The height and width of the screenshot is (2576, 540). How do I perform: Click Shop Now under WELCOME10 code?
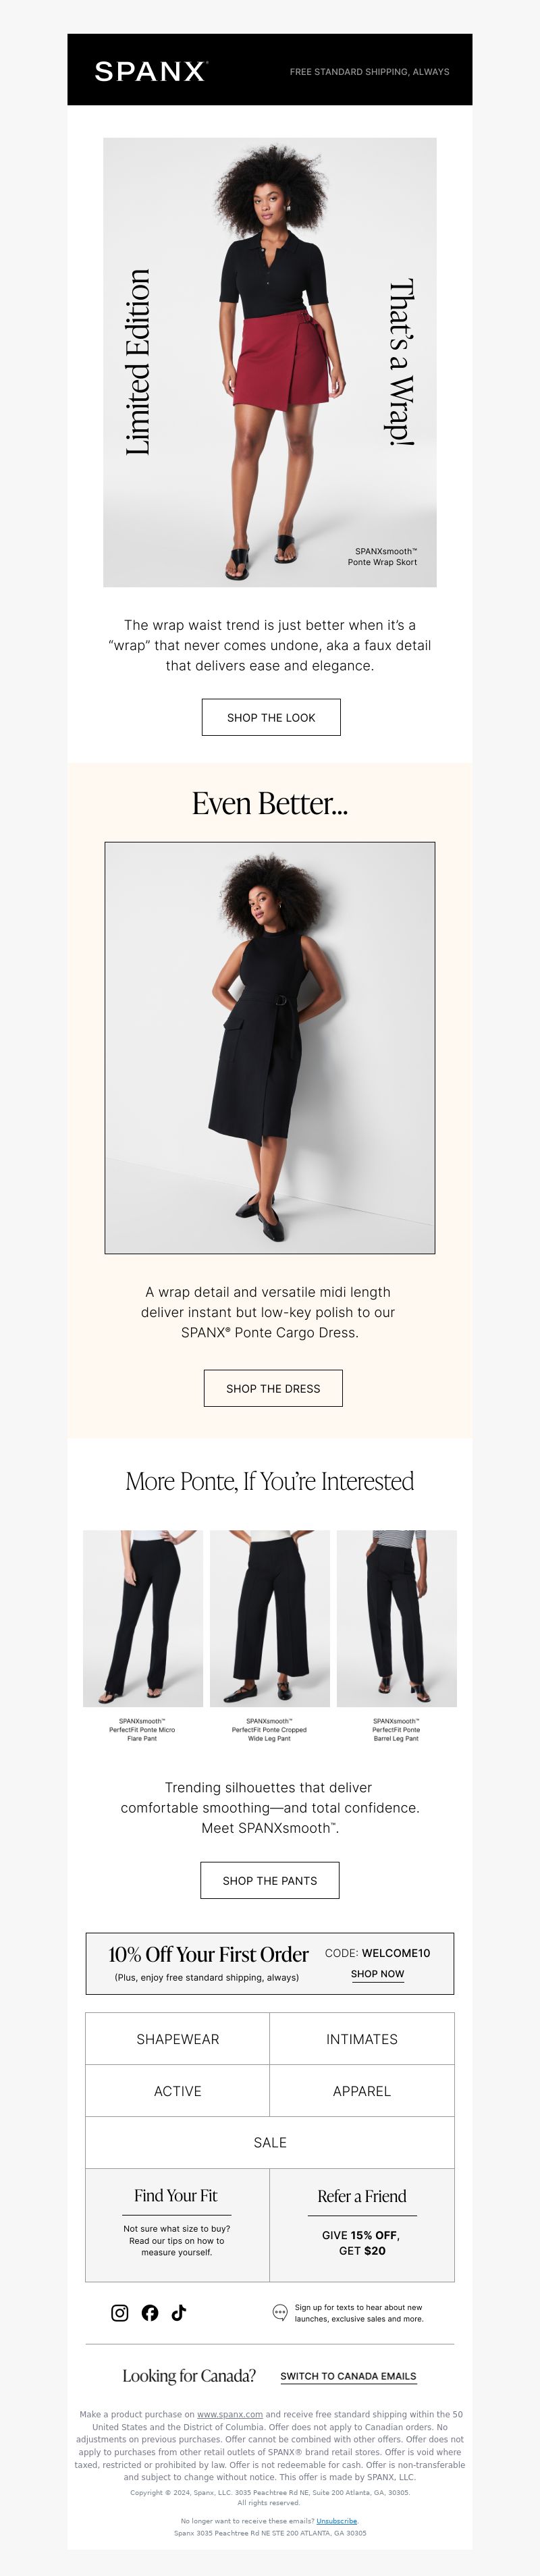(378, 1975)
